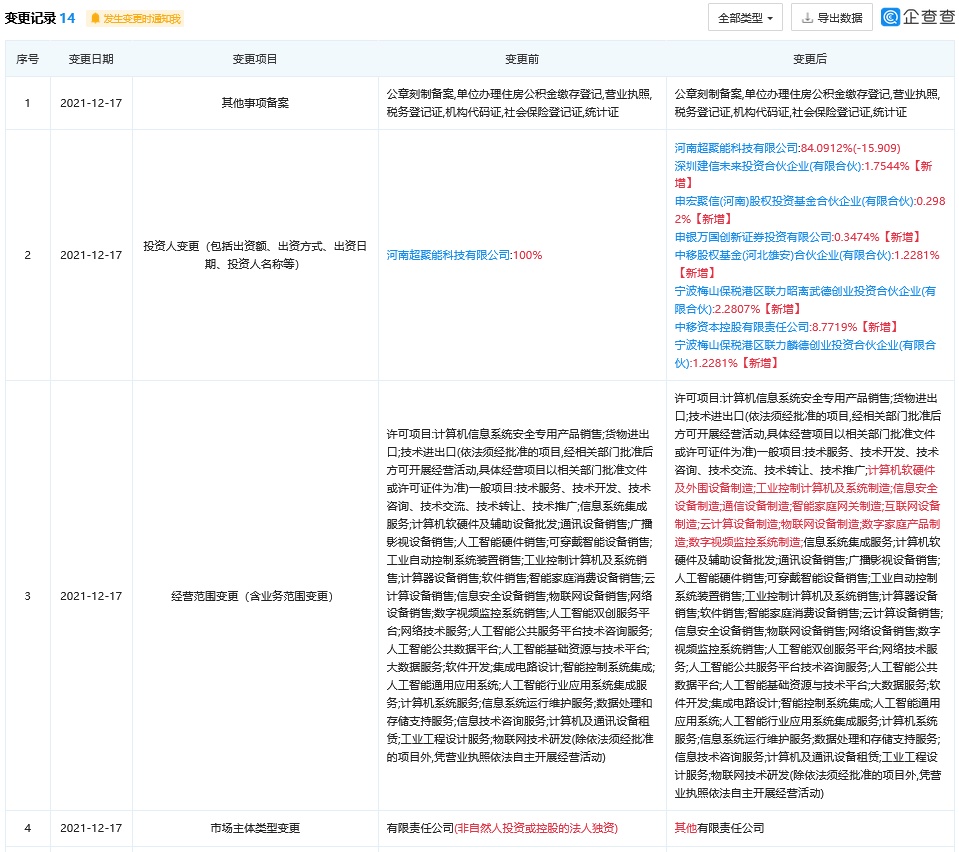This screenshot has width=959, height=852.
Task: Open 河南超聚能科技有限公司 link in 变更前 column
Action: [x=448, y=255]
